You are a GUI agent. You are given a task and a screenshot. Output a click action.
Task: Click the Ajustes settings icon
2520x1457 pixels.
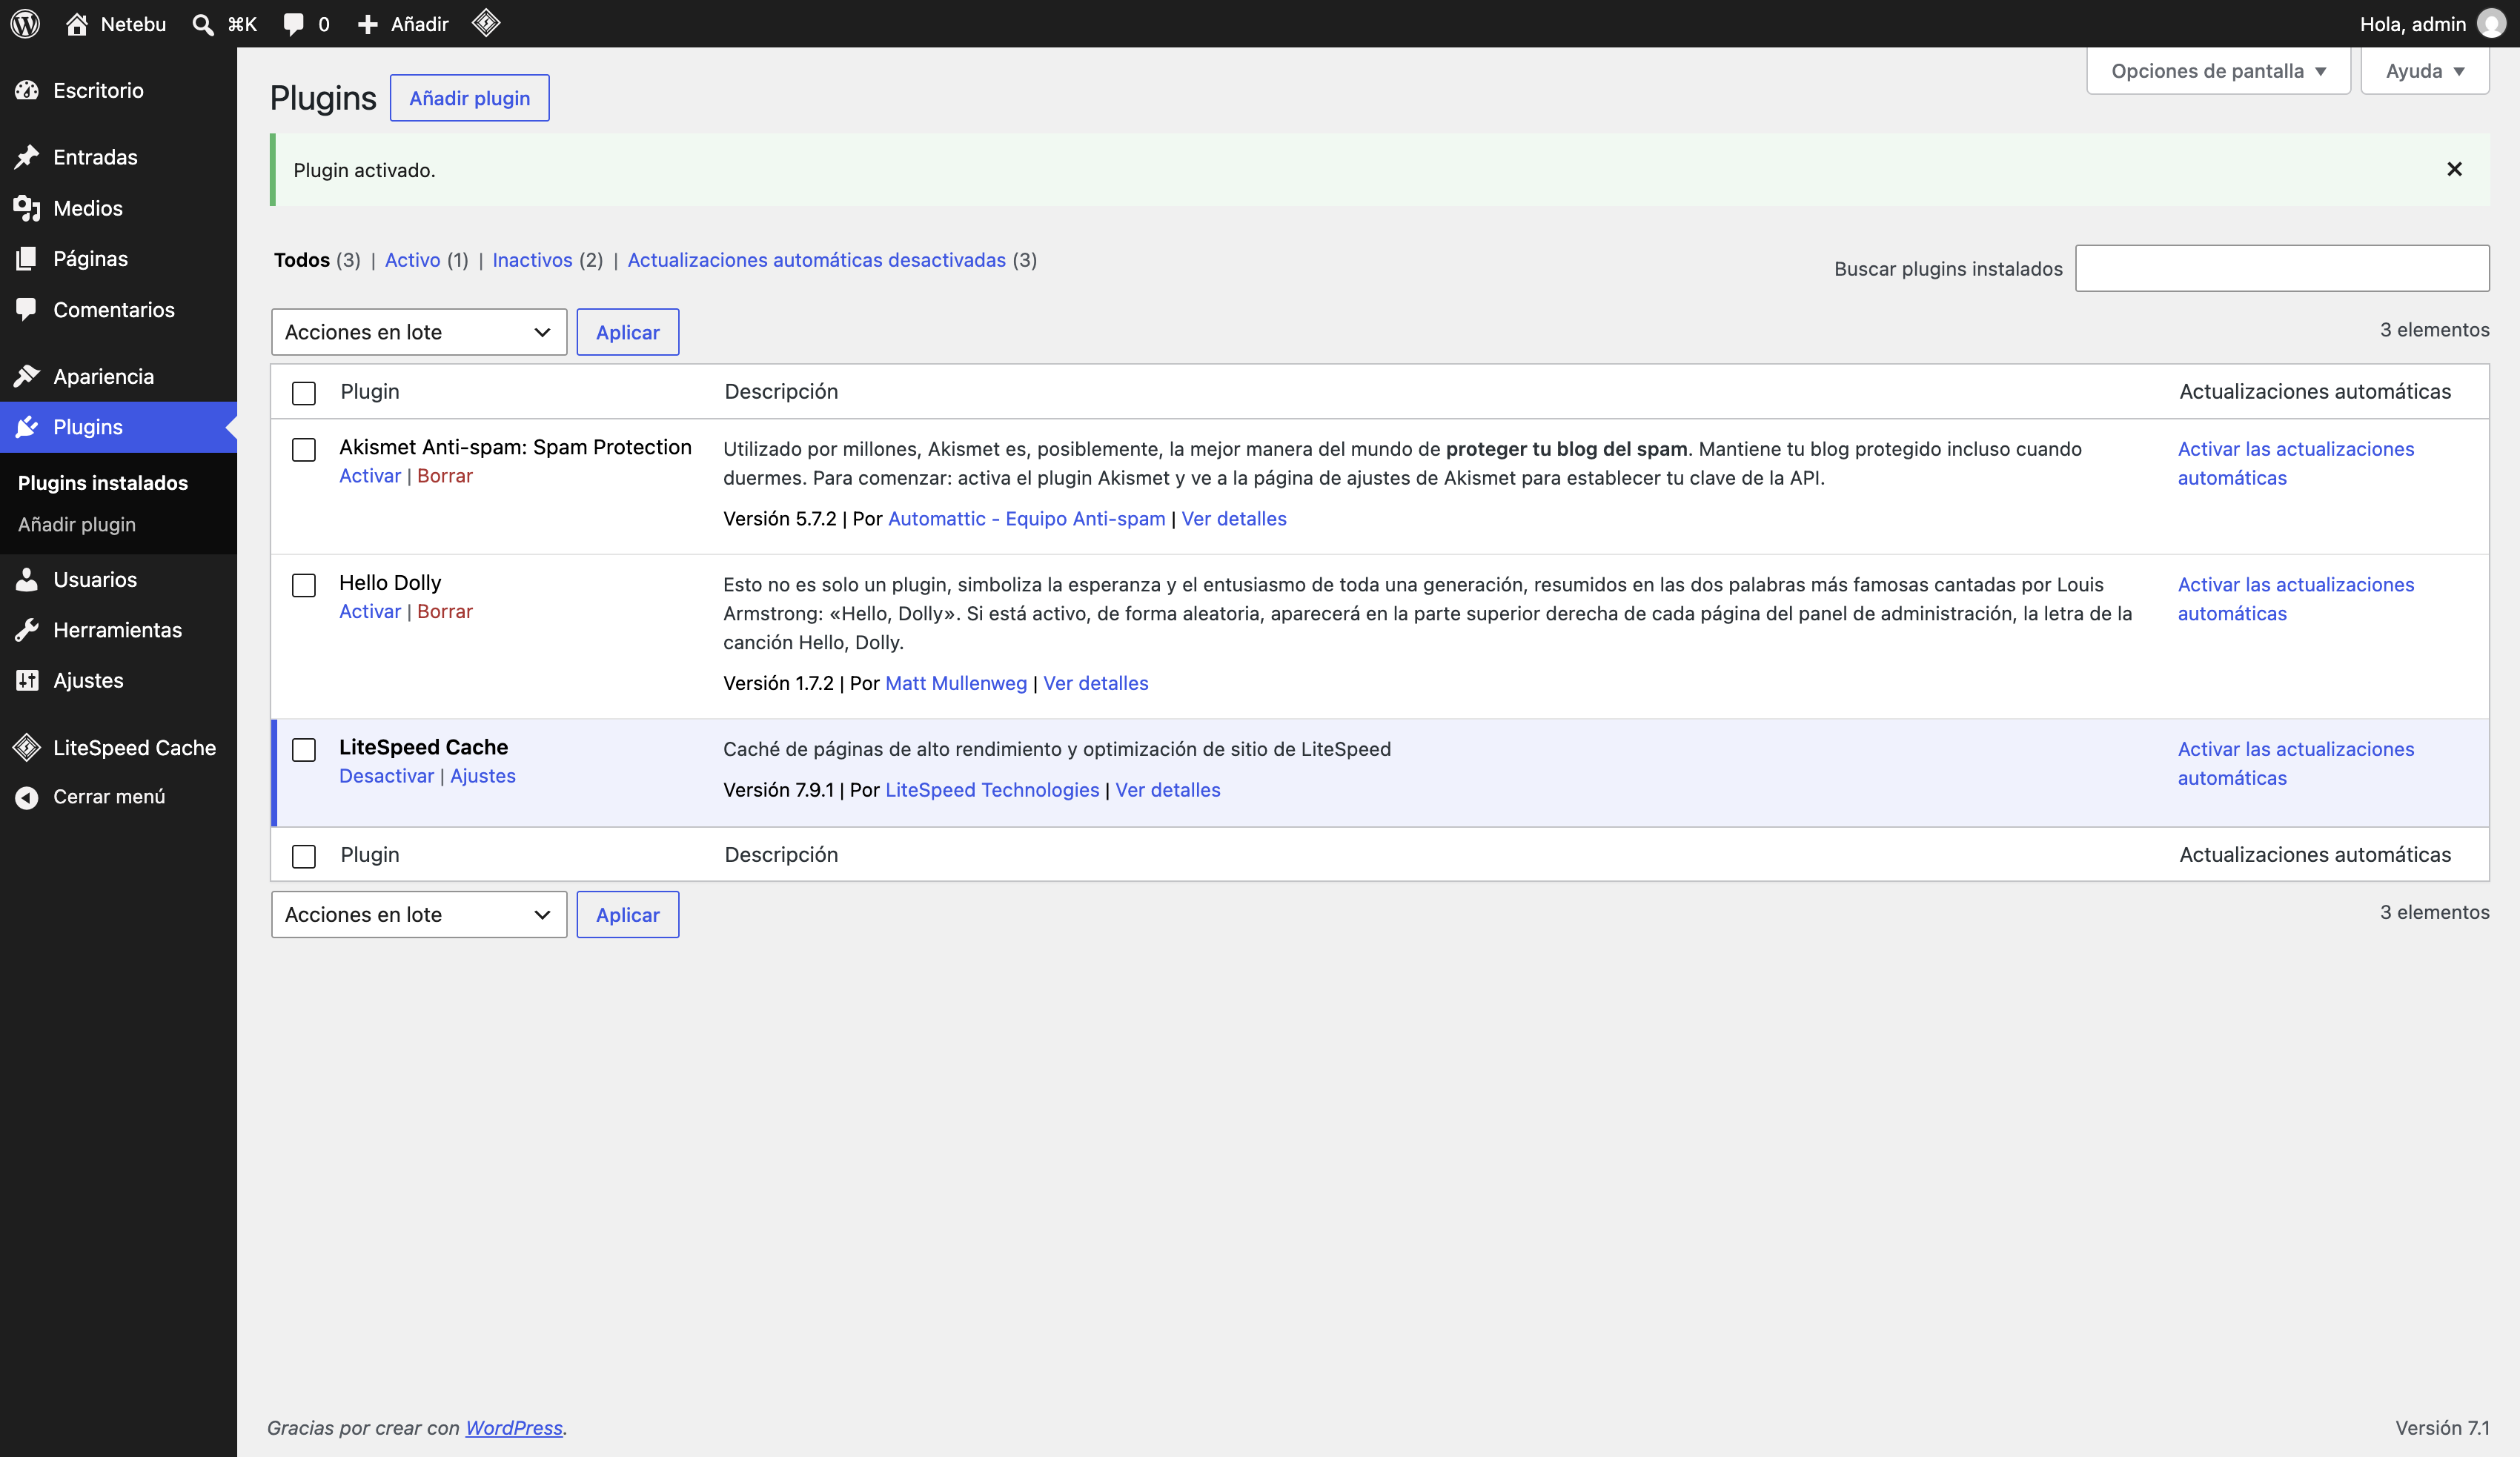point(27,680)
